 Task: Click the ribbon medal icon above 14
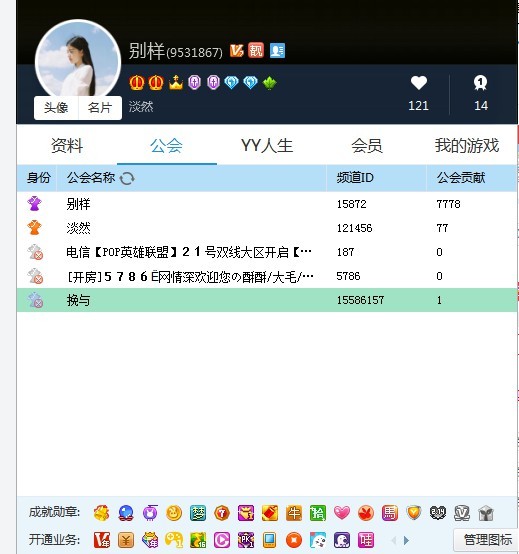tap(480, 83)
